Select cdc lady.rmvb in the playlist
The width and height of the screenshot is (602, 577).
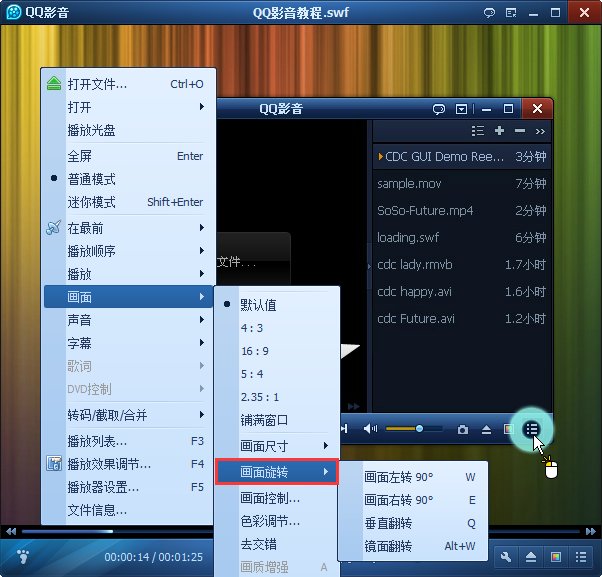coord(462,265)
